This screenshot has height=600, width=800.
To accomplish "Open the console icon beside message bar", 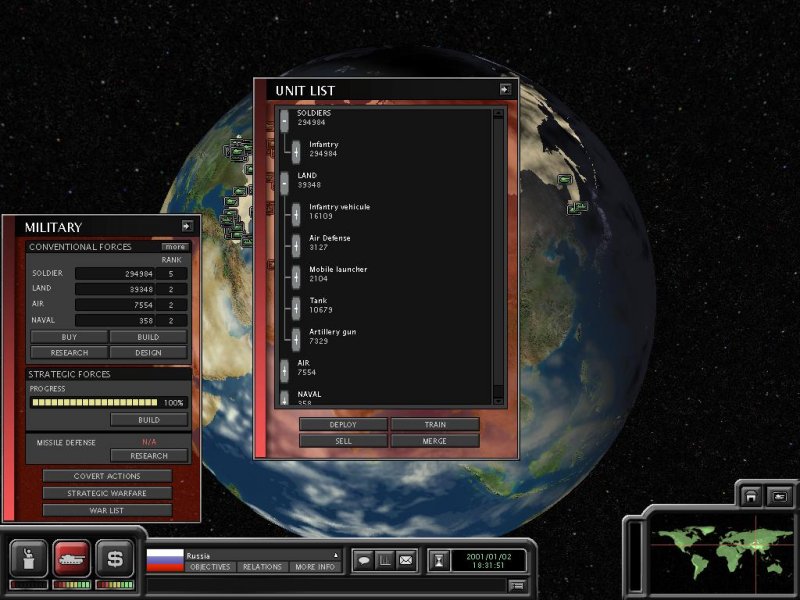I will [x=517, y=586].
